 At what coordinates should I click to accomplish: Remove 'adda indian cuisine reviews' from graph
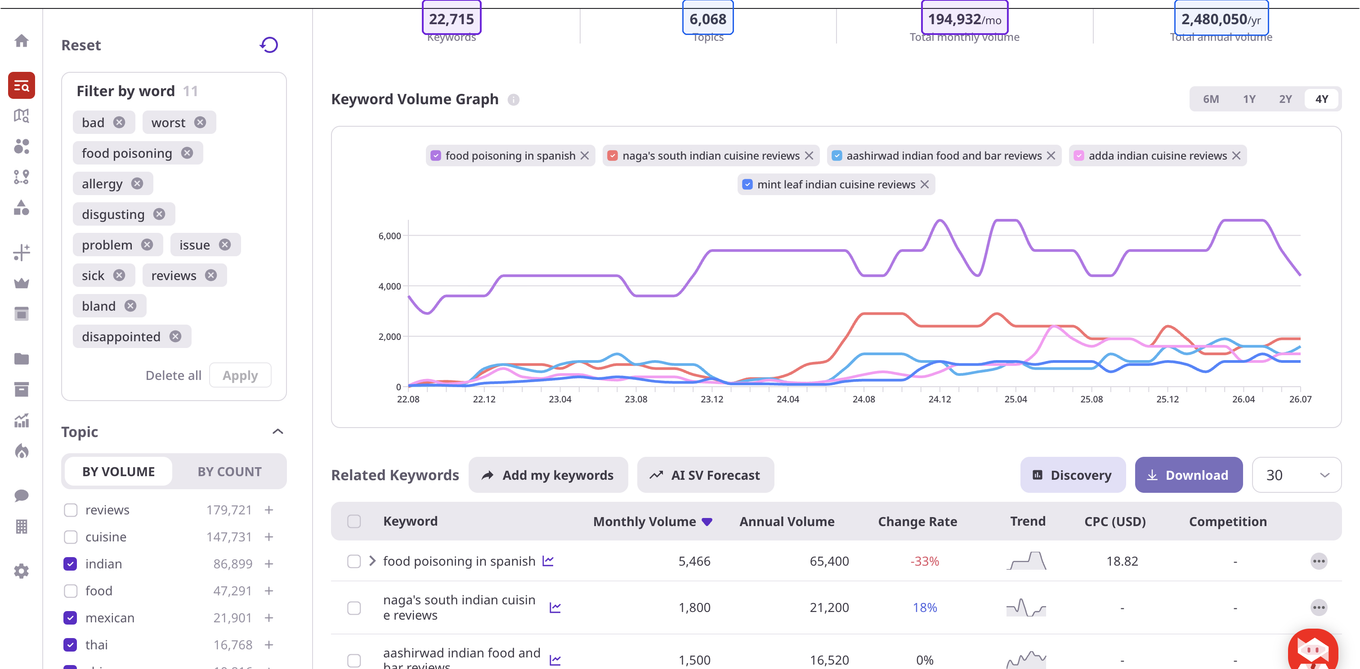tap(1237, 155)
